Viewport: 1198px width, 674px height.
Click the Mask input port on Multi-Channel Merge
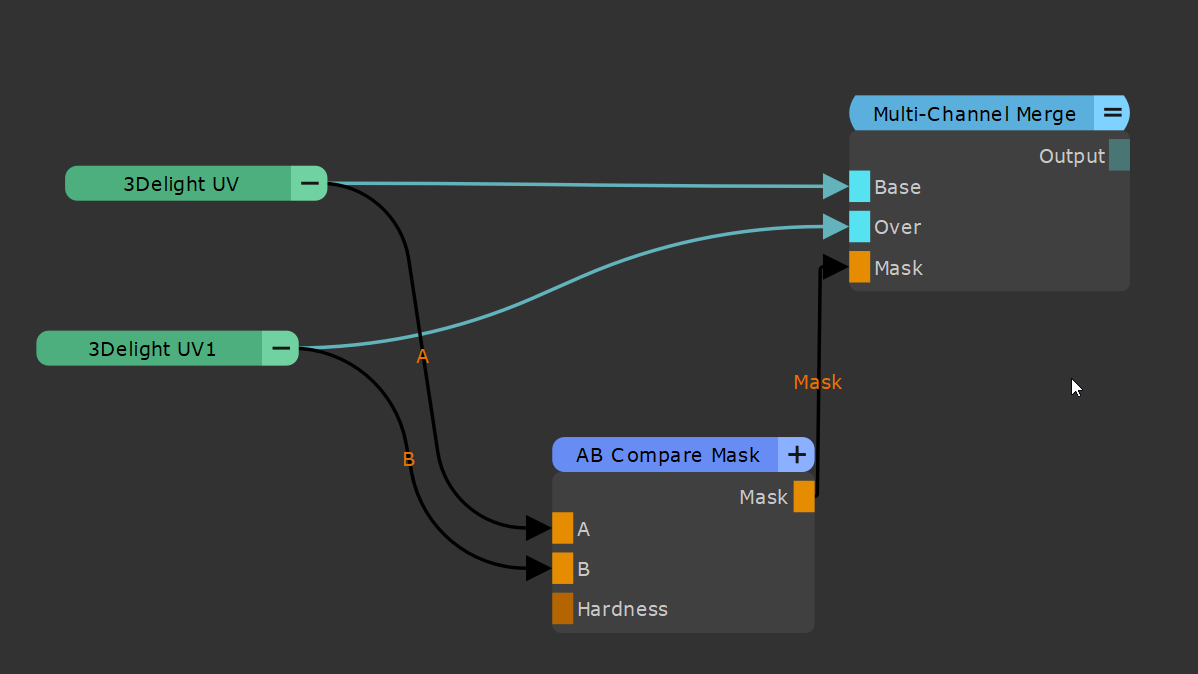coord(859,267)
